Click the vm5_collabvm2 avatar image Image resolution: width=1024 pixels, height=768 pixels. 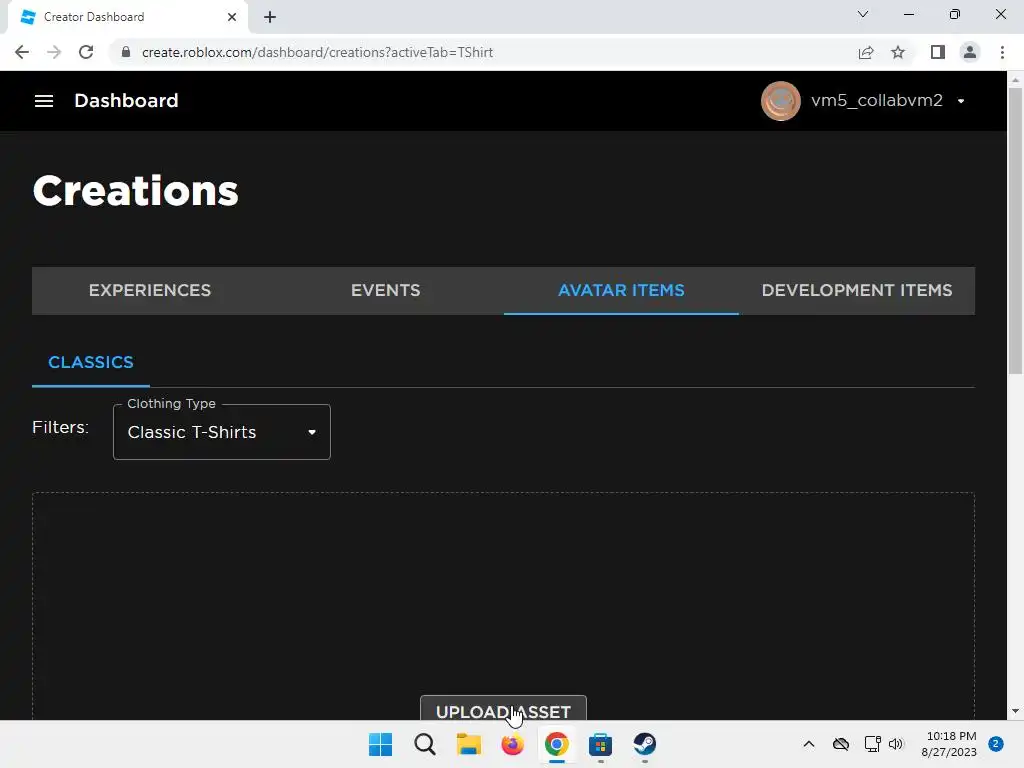point(780,101)
